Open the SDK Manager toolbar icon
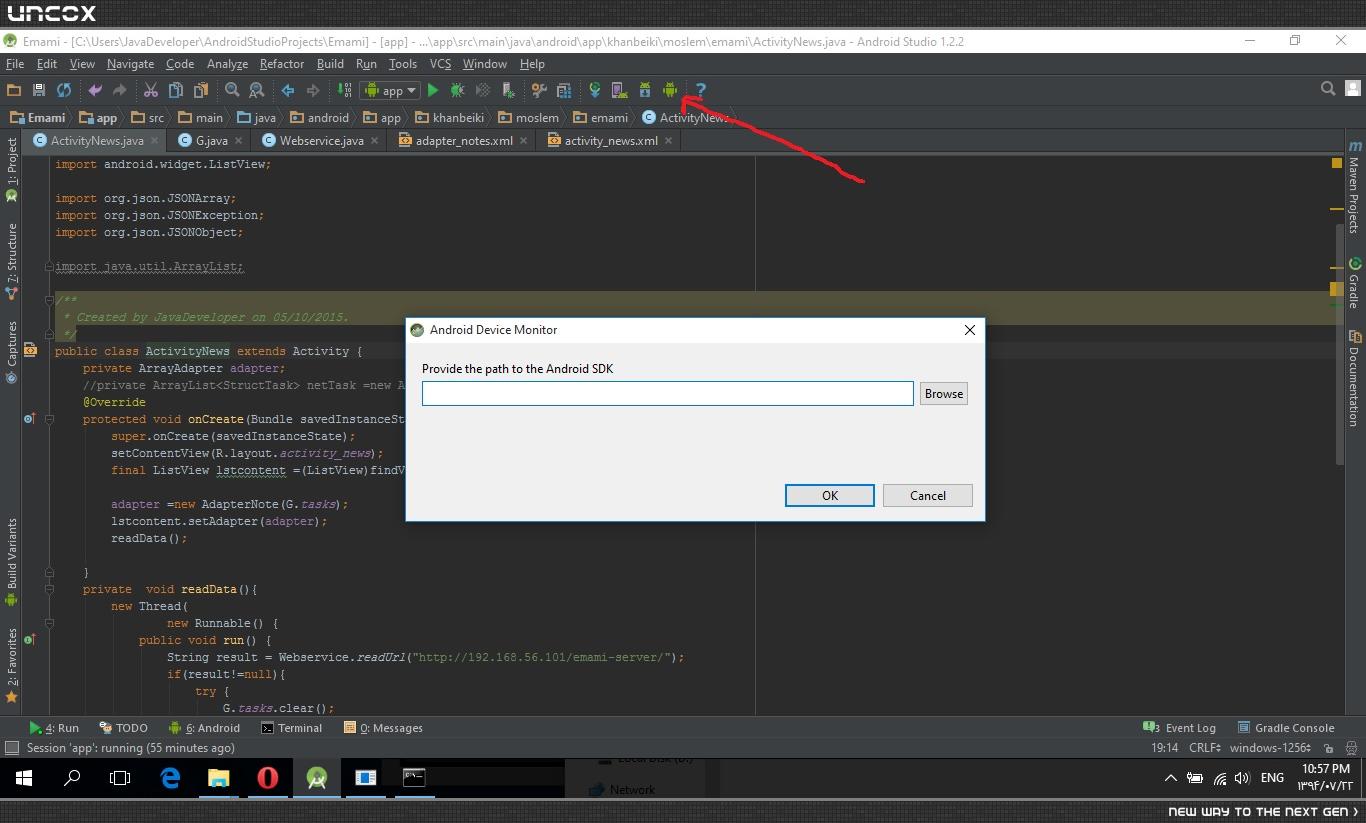The height and width of the screenshot is (823, 1366). [645, 90]
